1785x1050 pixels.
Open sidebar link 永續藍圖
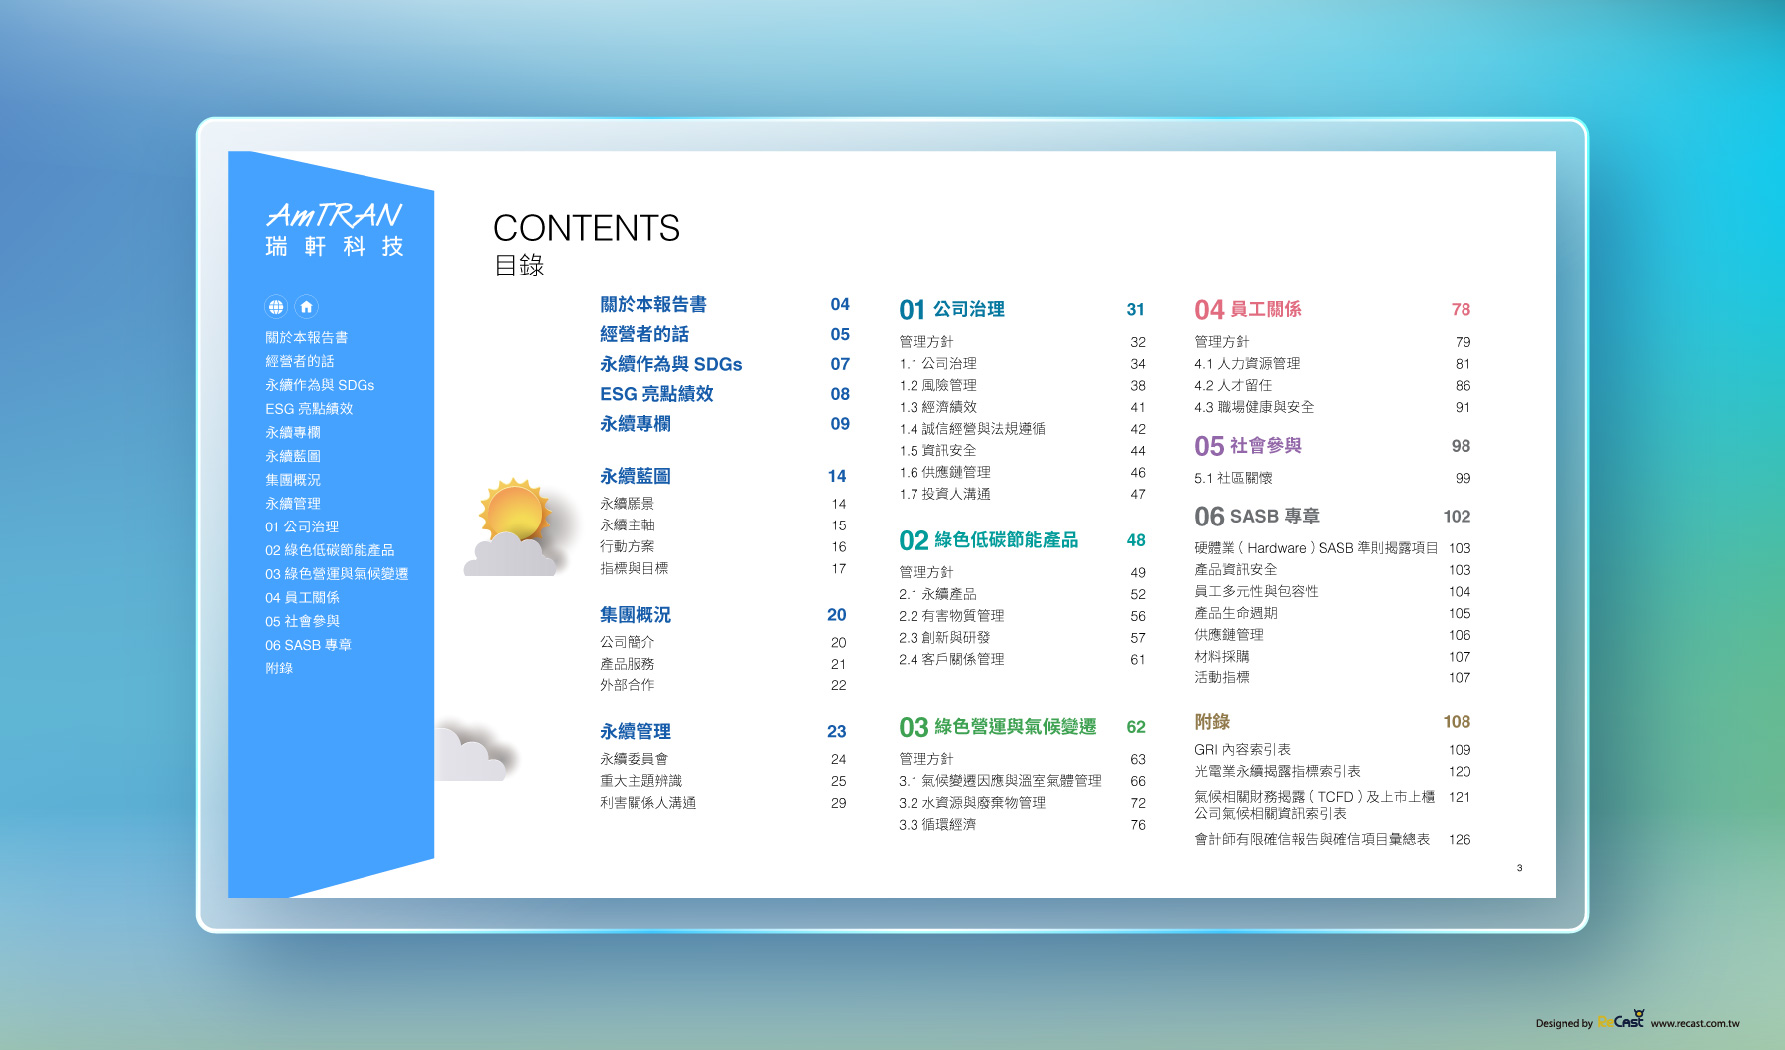[293, 456]
